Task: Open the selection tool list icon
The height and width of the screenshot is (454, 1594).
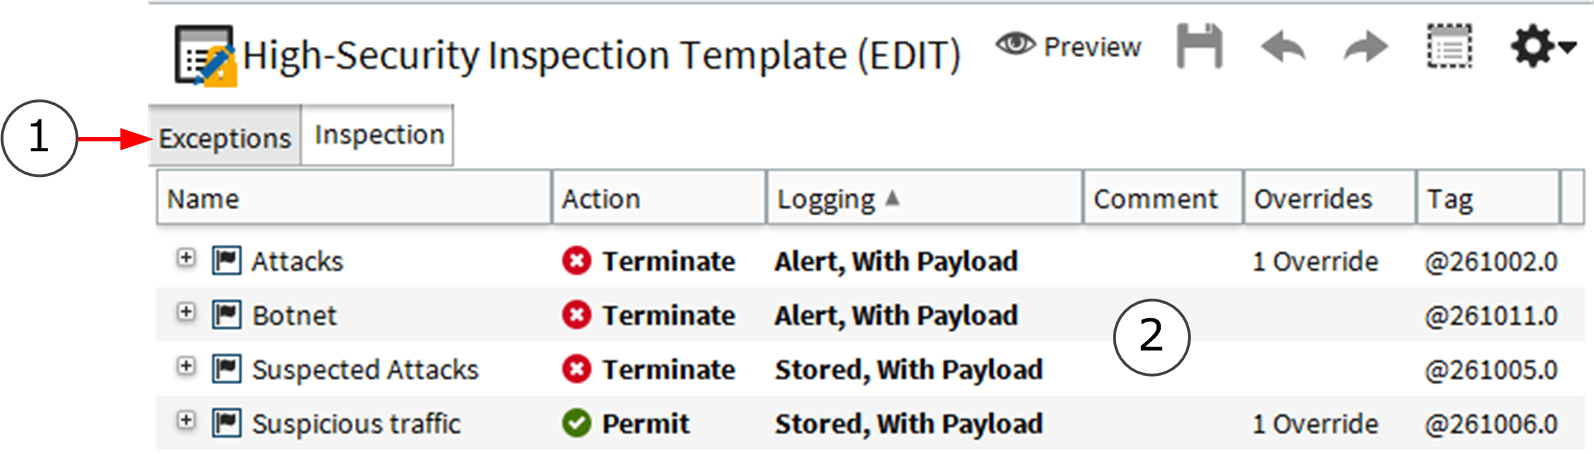Action: 1449,47
